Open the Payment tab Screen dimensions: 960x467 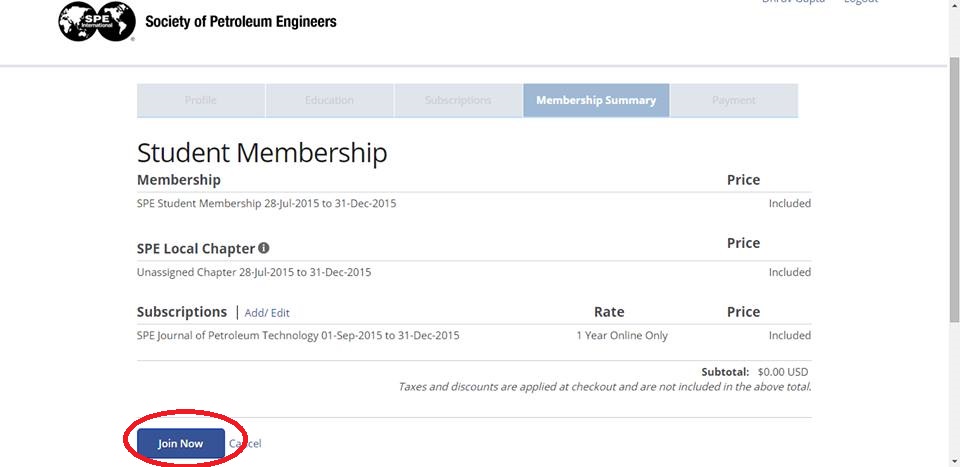(733, 100)
